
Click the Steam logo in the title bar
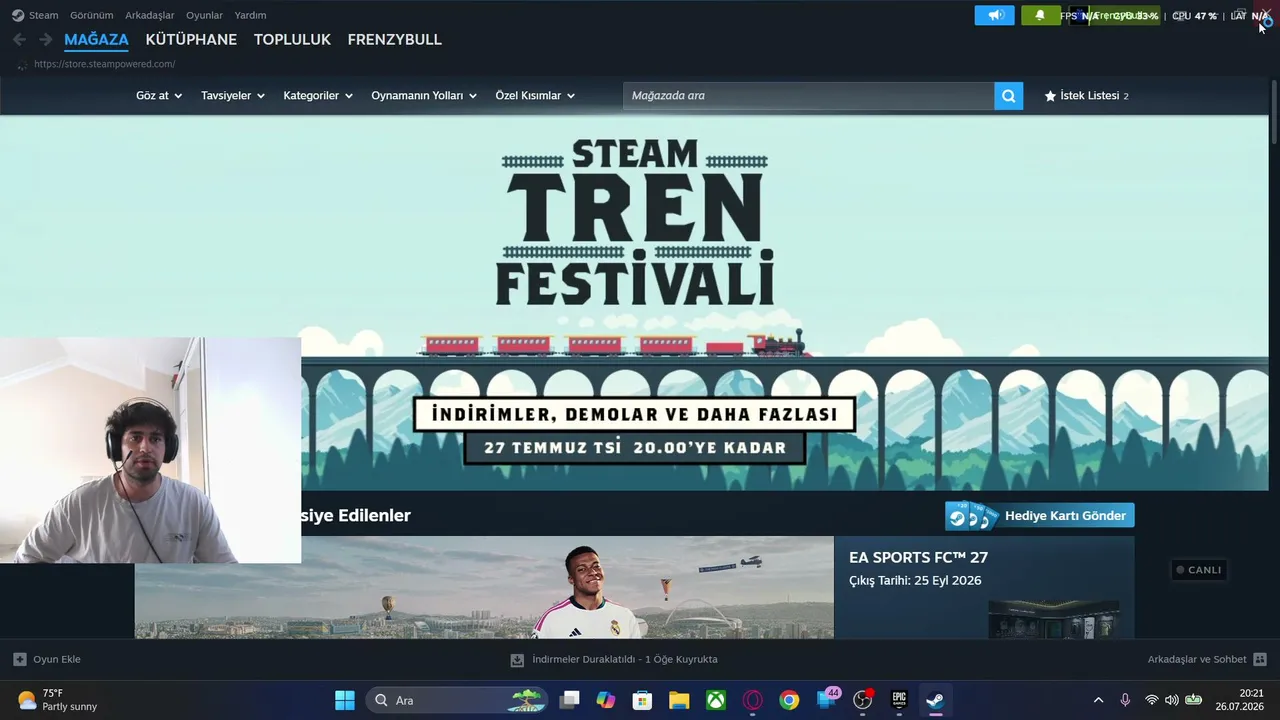pyautogui.click(x=18, y=15)
